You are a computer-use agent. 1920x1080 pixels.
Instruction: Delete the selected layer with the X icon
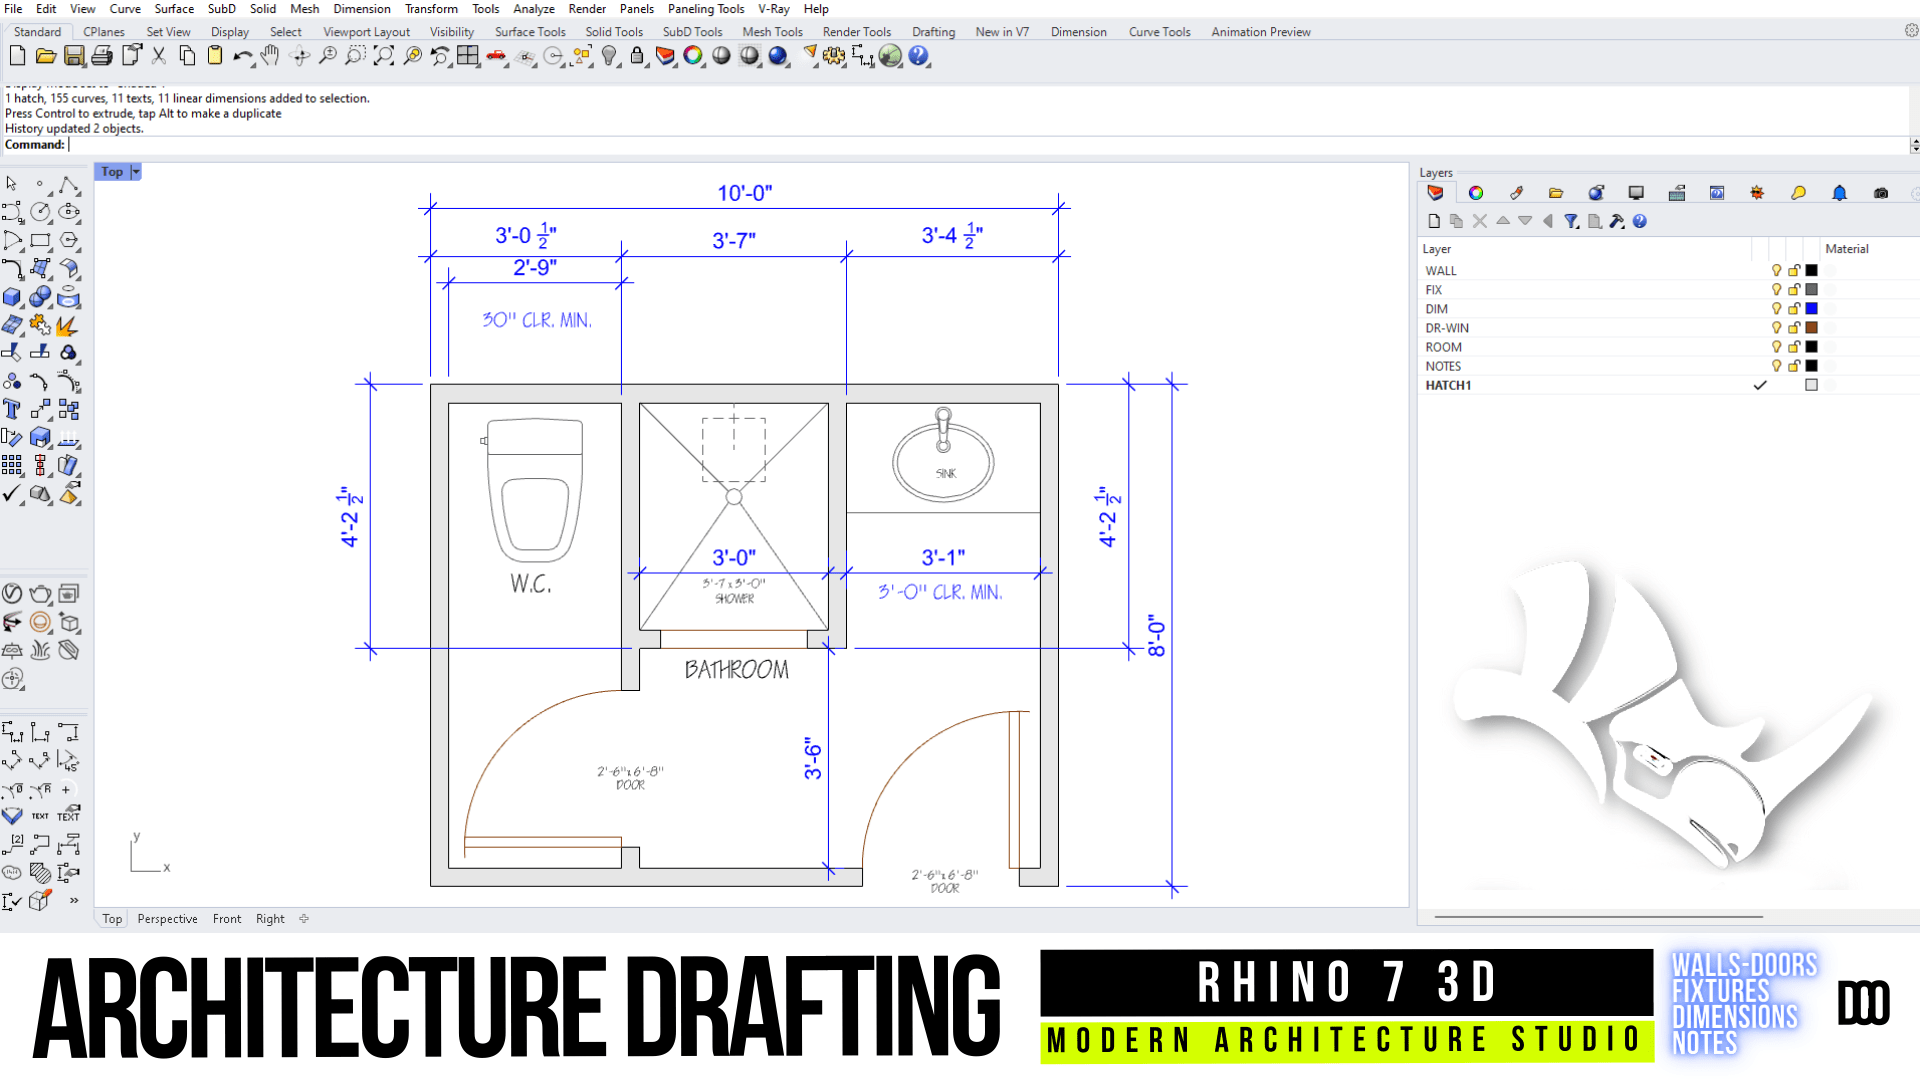[x=1479, y=221]
